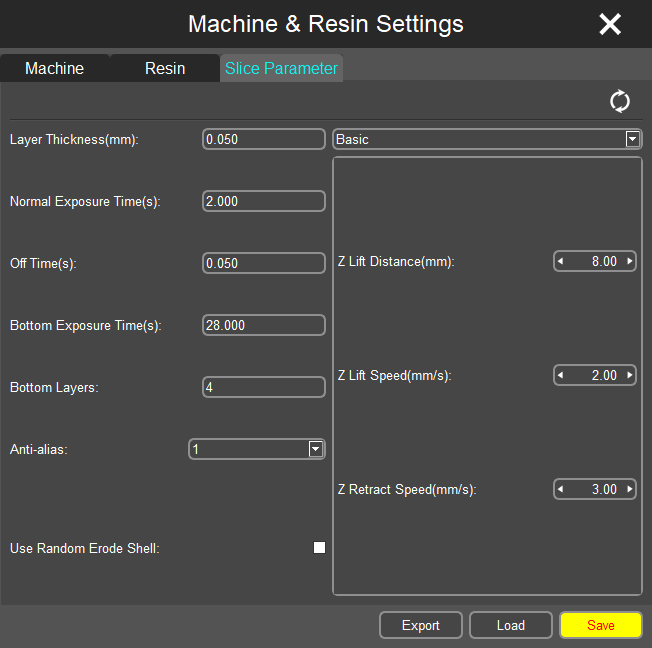
Task: Click the Z Retract Speed value 3.00
Action: pos(604,489)
